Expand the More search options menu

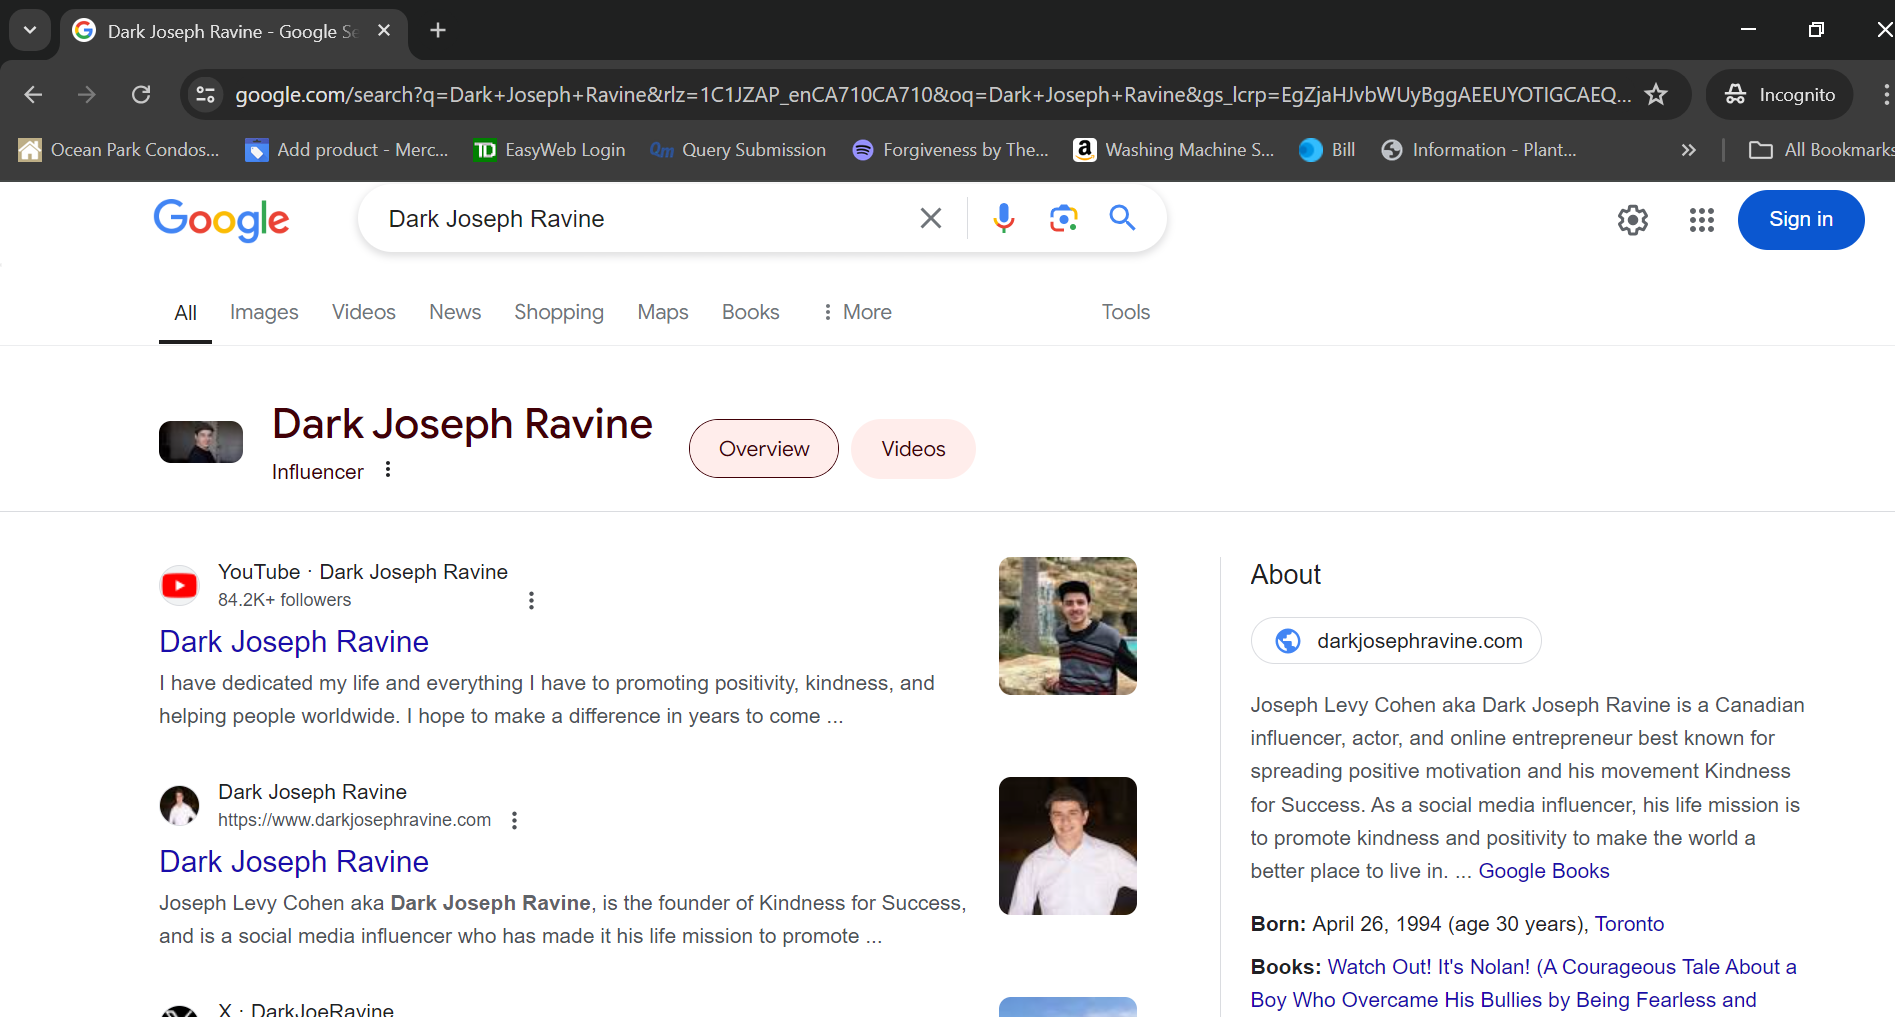coord(857,312)
